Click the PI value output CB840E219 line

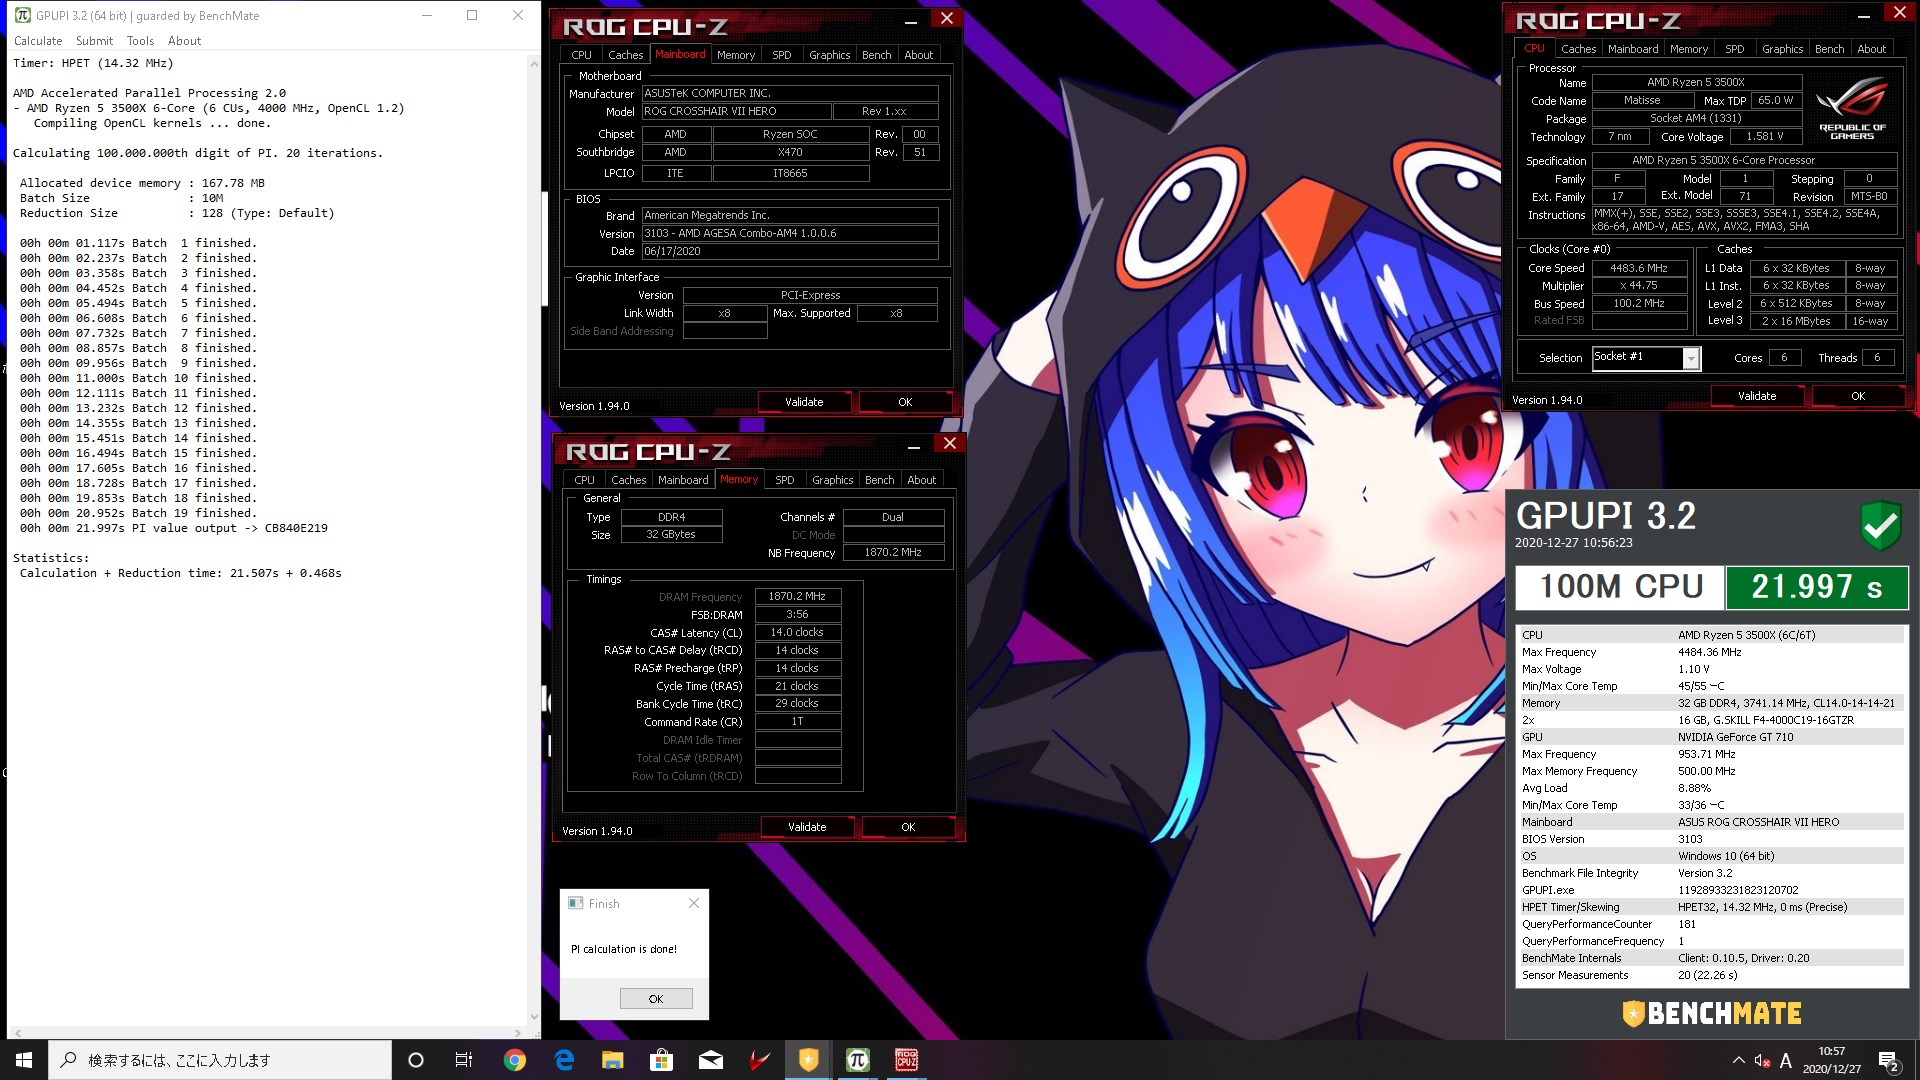click(x=174, y=528)
